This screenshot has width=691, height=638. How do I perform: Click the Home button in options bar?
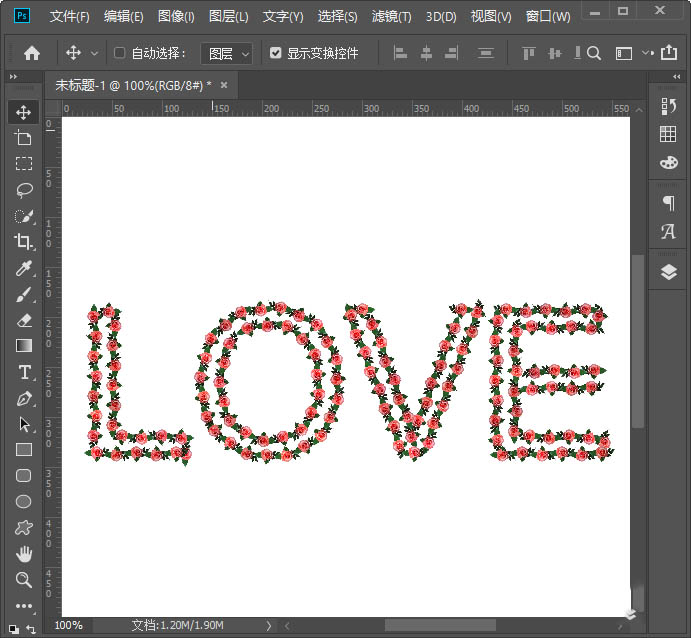tap(32, 53)
